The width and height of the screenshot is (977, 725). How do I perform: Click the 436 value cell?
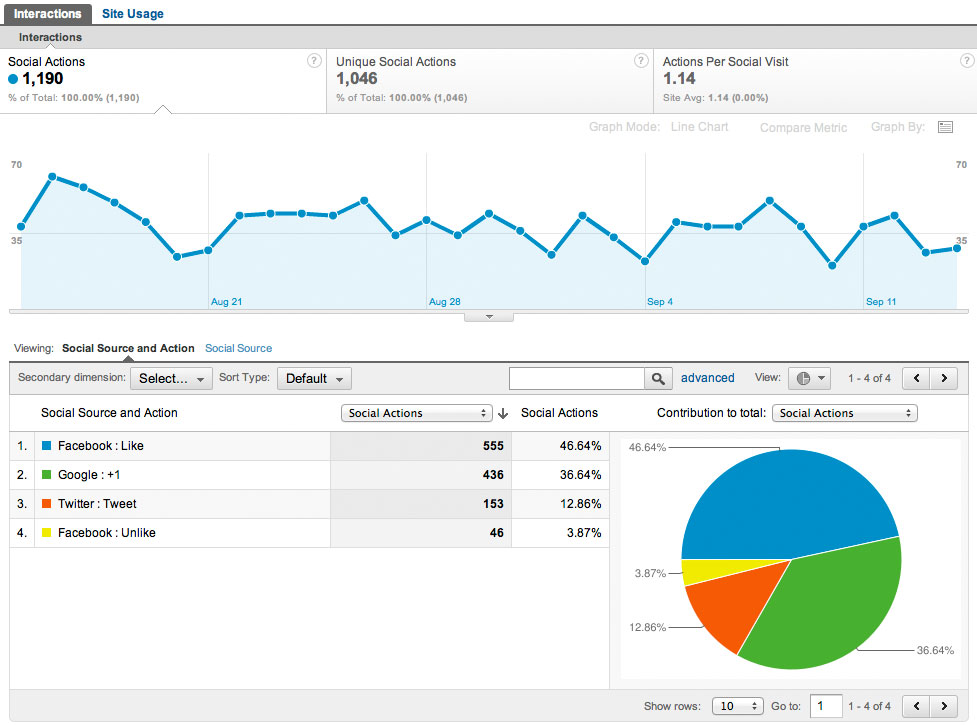(421, 475)
